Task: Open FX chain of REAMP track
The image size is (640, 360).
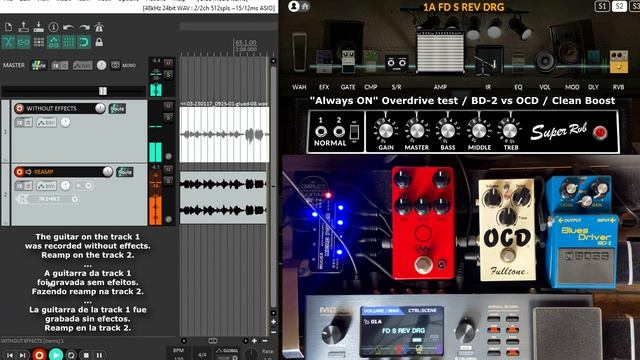Action: pyautogui.click(x=24, y=186)
